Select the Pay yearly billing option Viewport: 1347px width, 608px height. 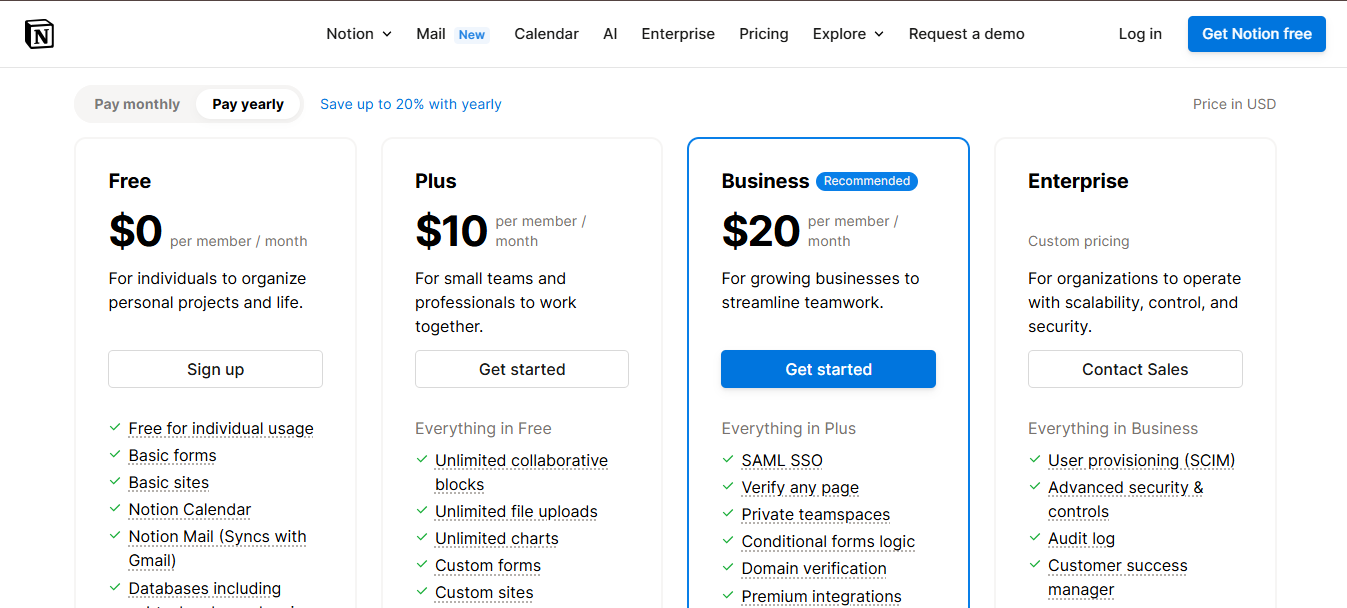(x=248, y=104)
